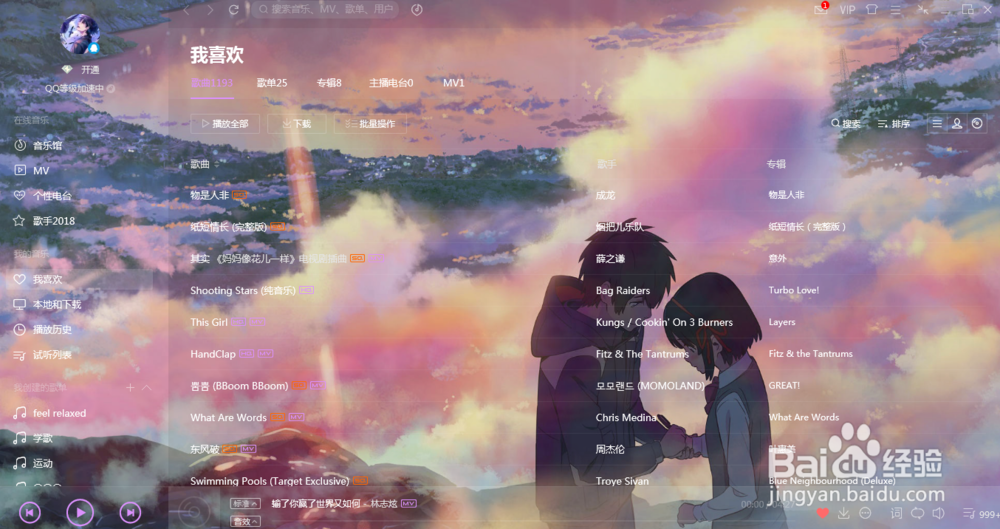Screen dimensions: 1000x529
Task: Switch to the 歌单25 tab
Action: click(x=272, y=83)
